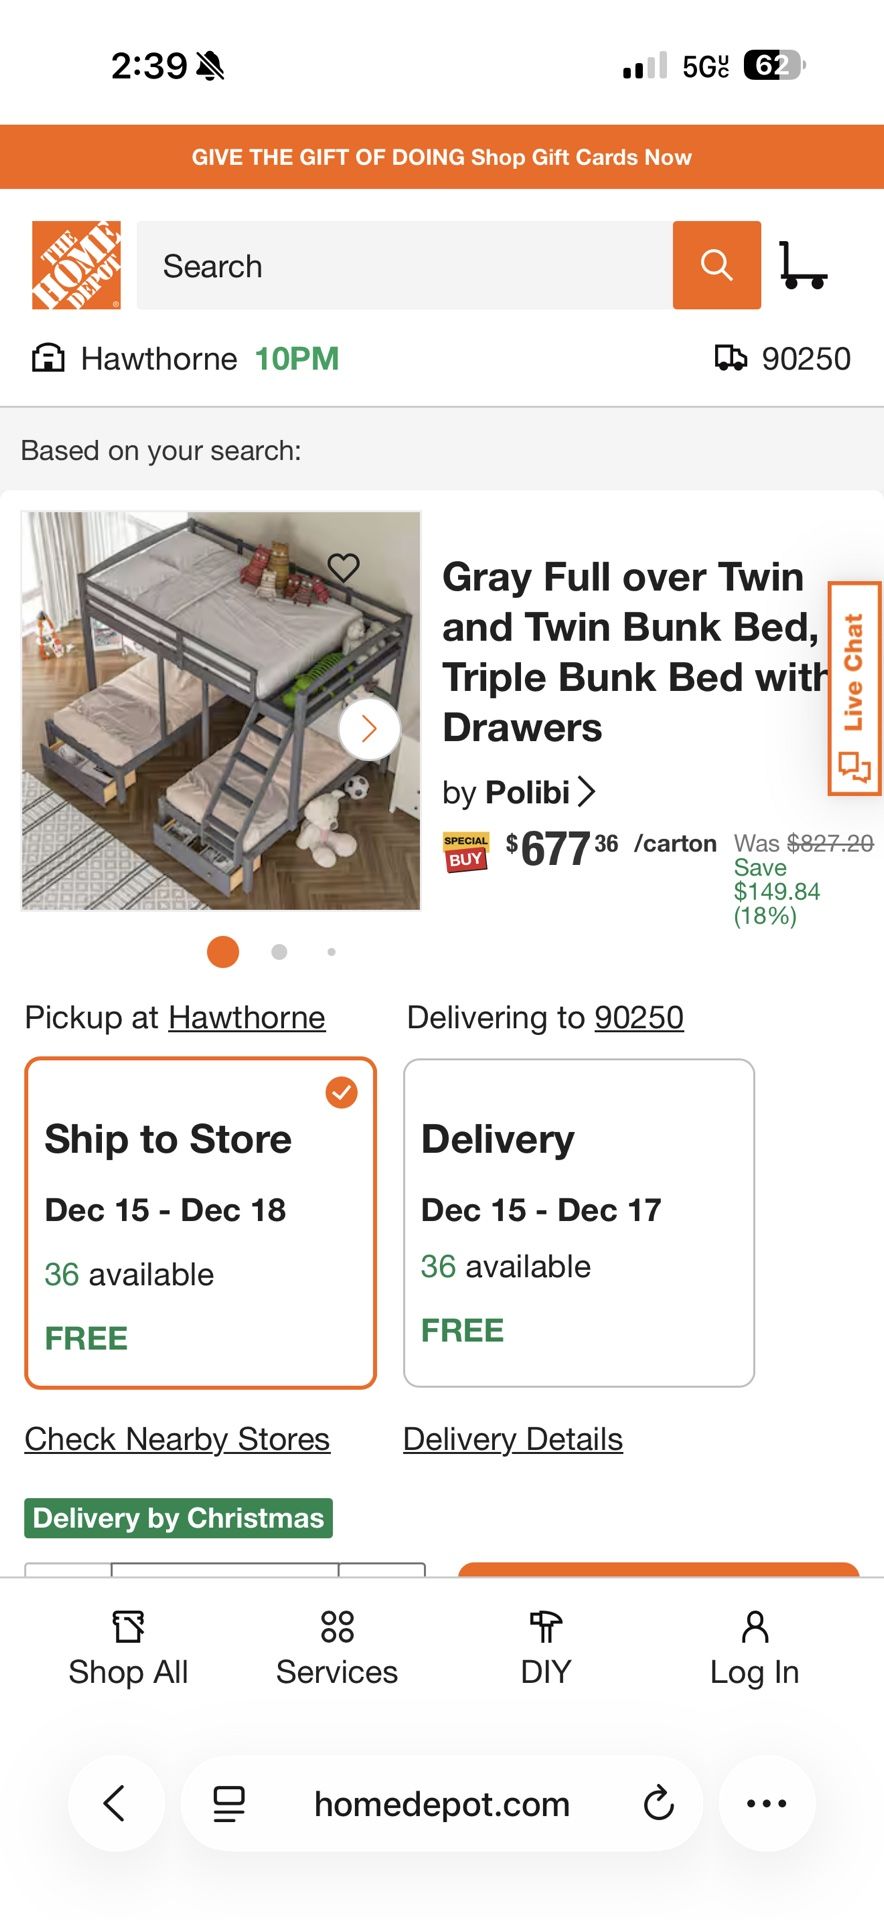Tap the Search input field
The height and width of the screenshot is (1920, 884).
tap(400, 266)
